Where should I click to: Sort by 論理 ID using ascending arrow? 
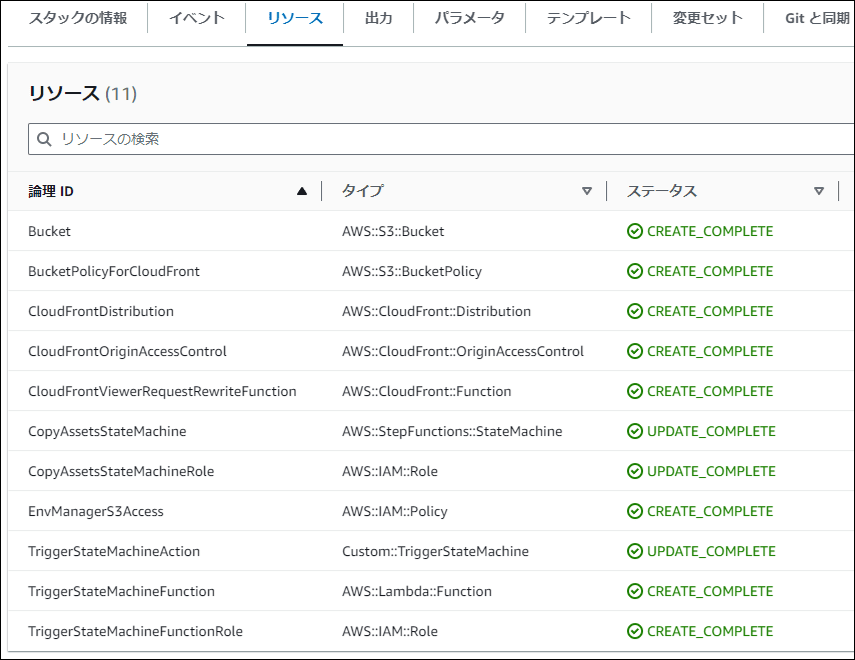coord(302,191)
